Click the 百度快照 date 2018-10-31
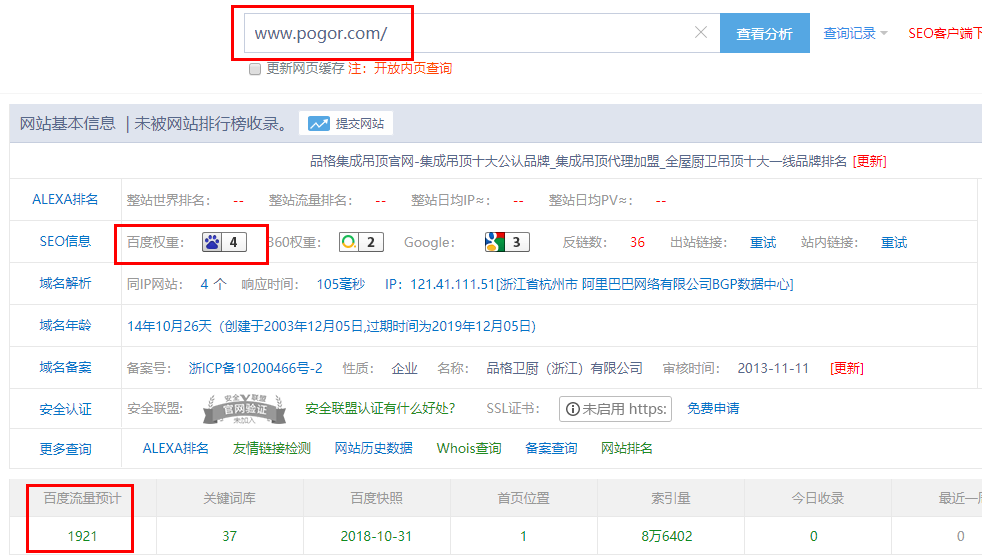Image resolution: width=982 pixels, height=558 pixels. [376, 536]
